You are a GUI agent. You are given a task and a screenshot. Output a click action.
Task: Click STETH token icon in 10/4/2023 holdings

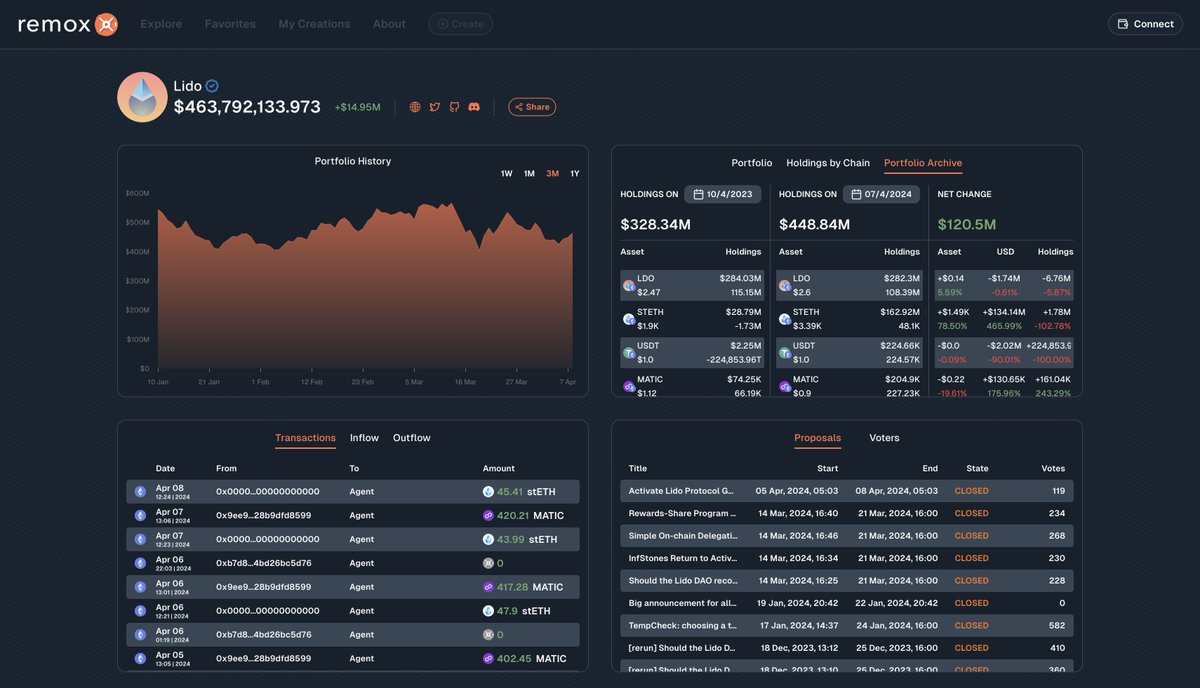(629, 319)
